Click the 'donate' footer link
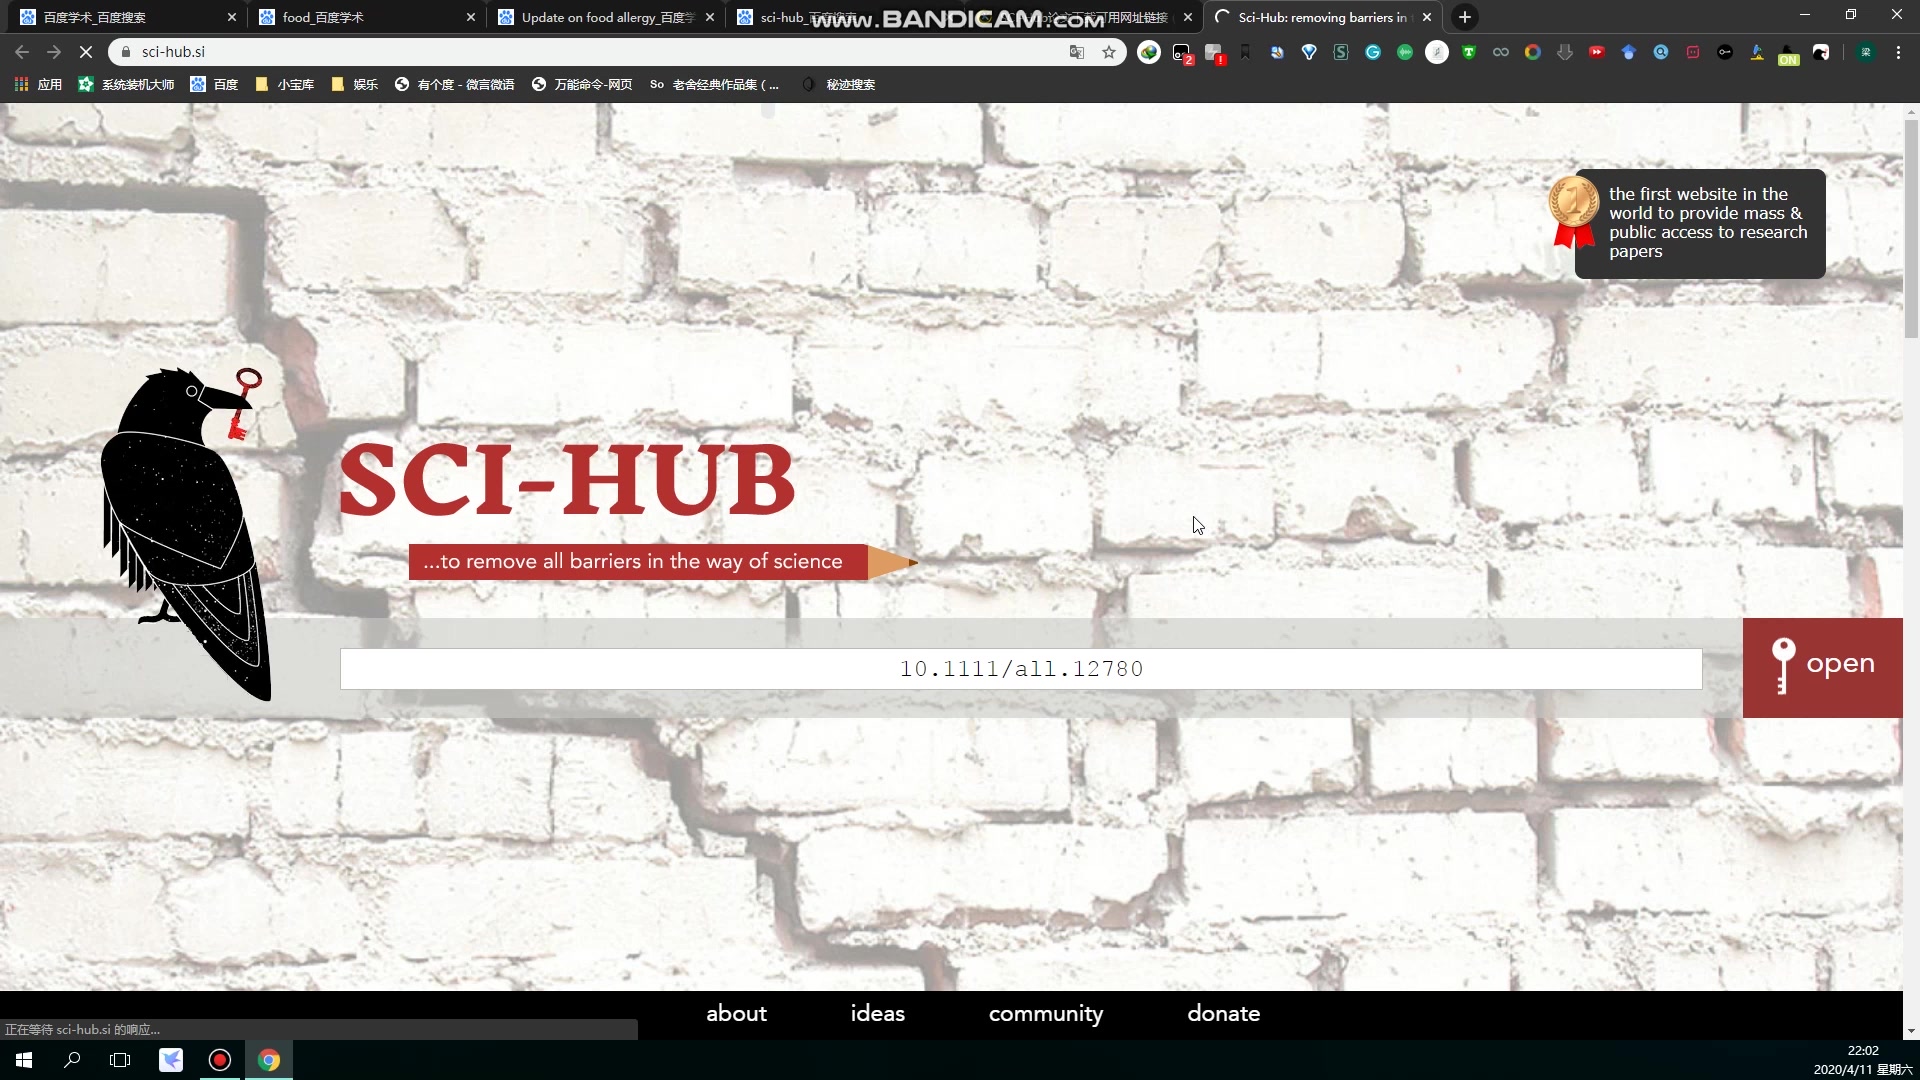This screenshot has height=1080, width=1920. click(1224, 1013)
